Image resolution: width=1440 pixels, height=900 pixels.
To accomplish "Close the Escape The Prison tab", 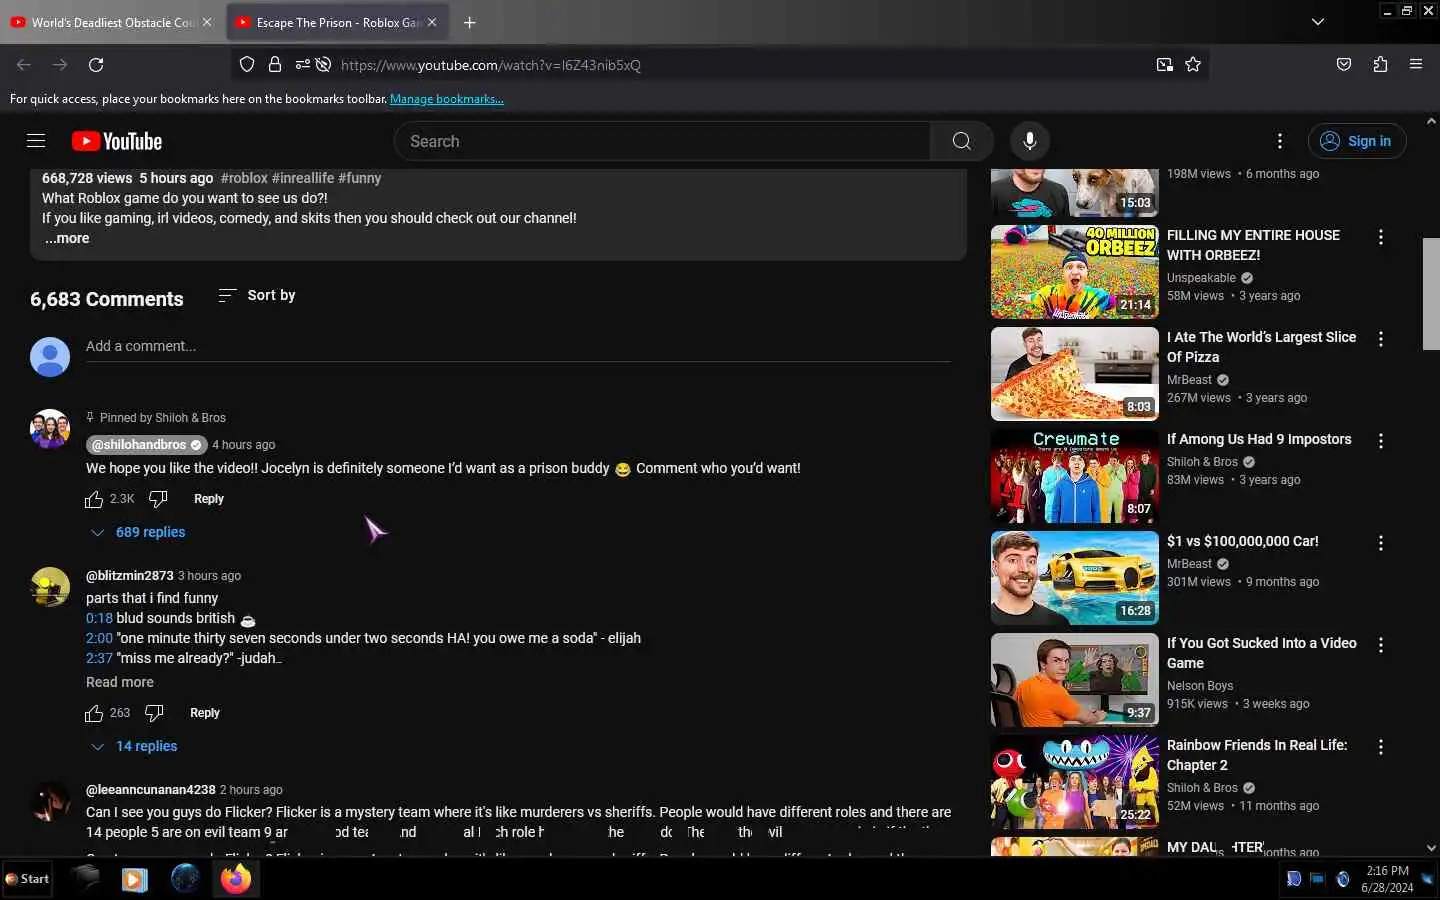I will tap(432, 22).
